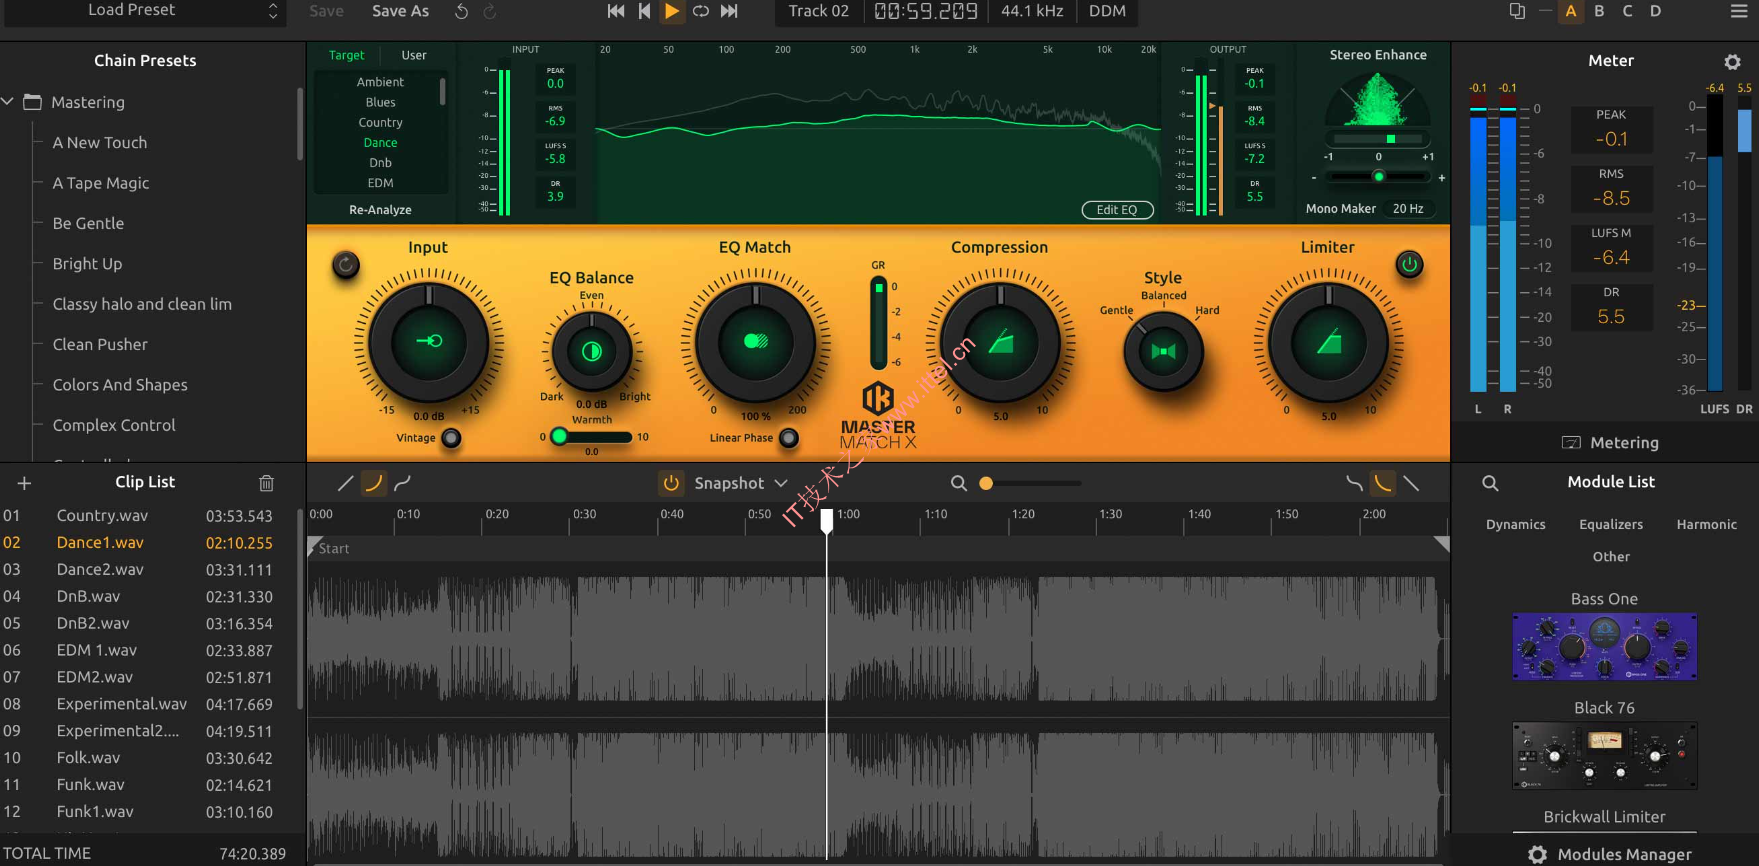Choose the EDM target genre

pos(380,183)
